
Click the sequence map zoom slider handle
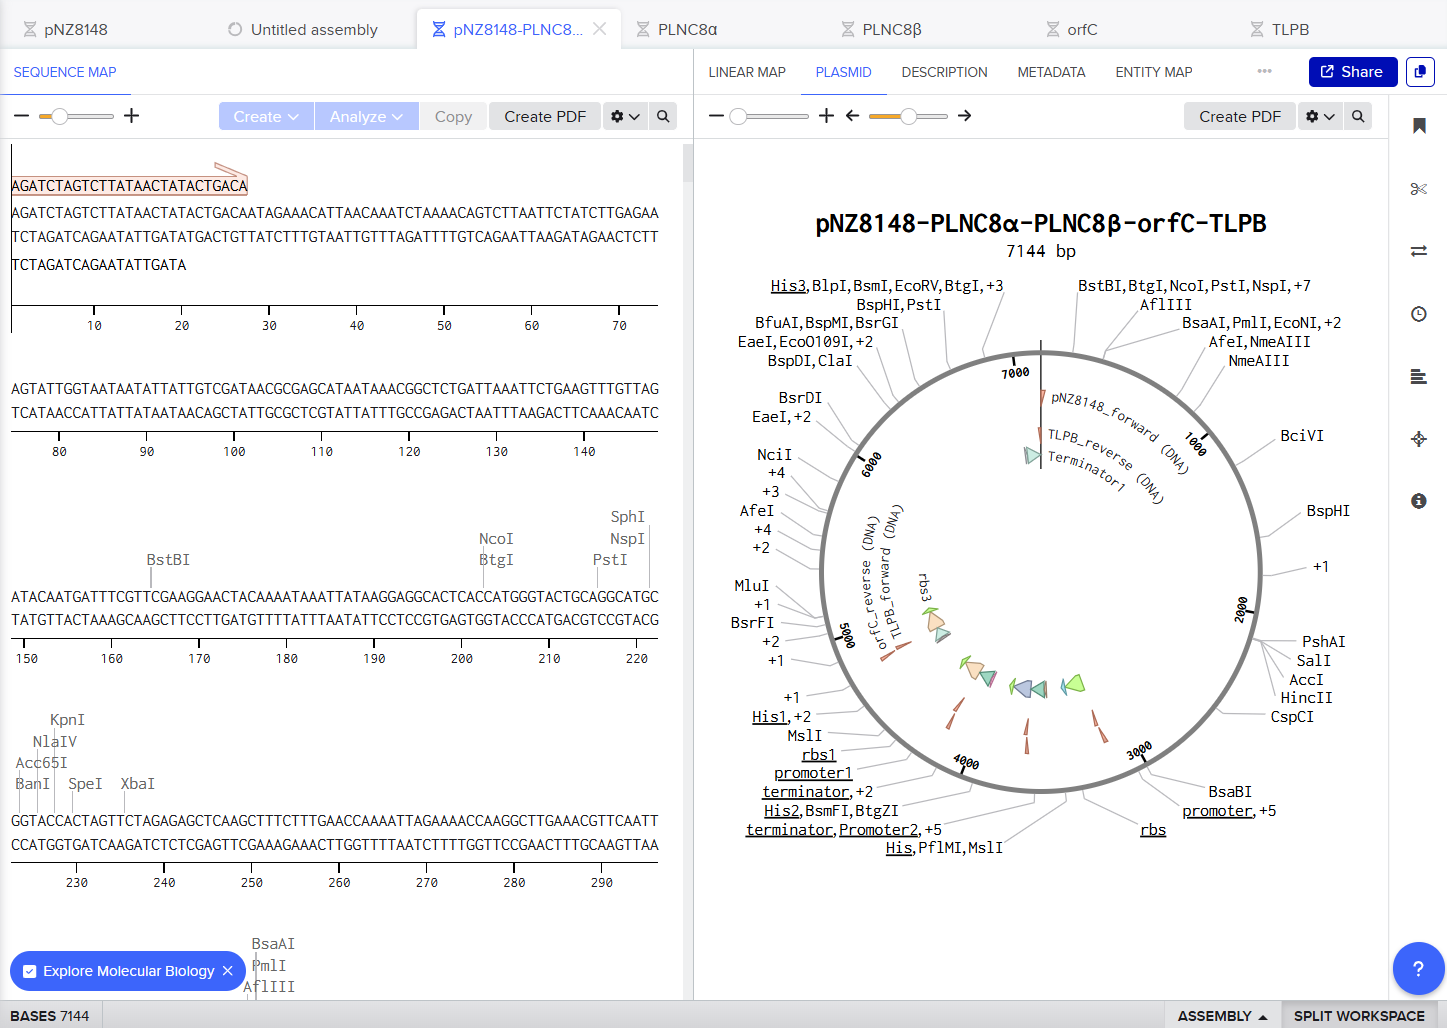[59, 116]
